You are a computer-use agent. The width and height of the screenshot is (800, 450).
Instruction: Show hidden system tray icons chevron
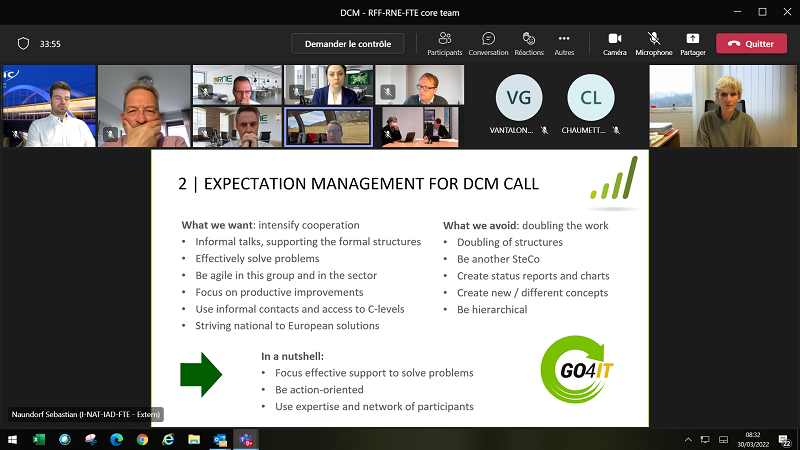(689, 440)
